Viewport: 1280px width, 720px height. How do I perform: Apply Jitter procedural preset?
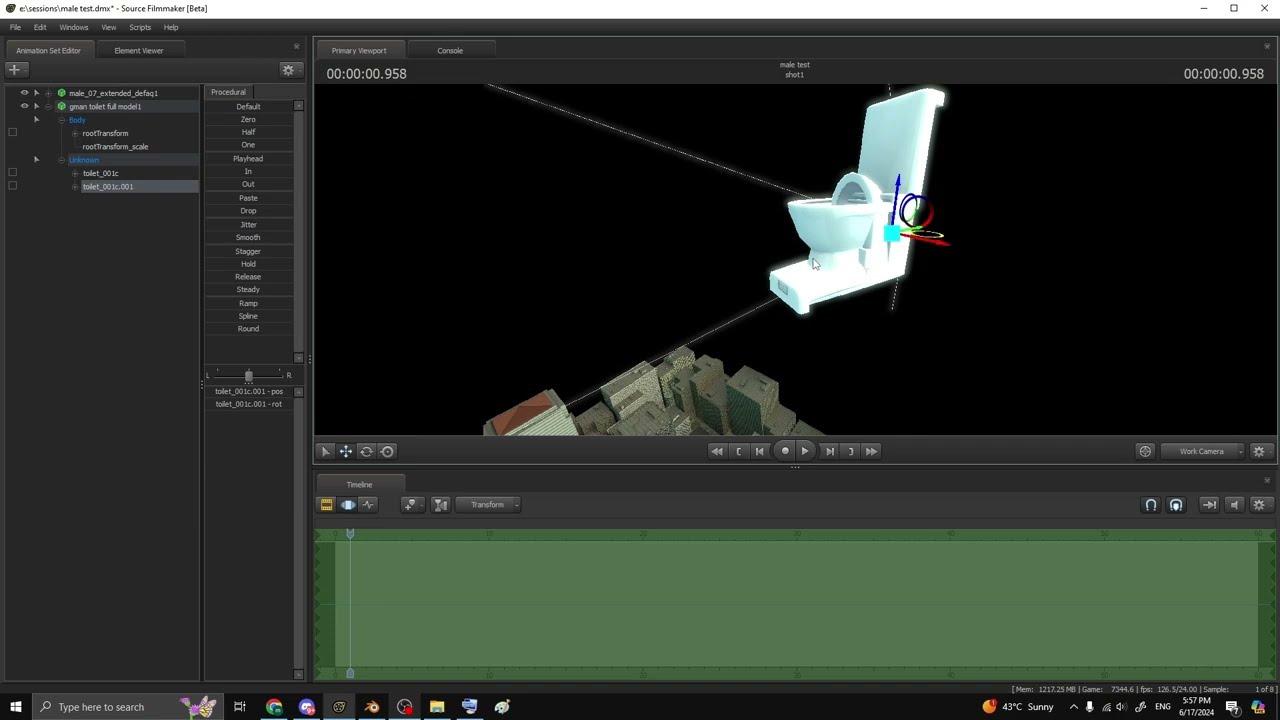point(248,225)
